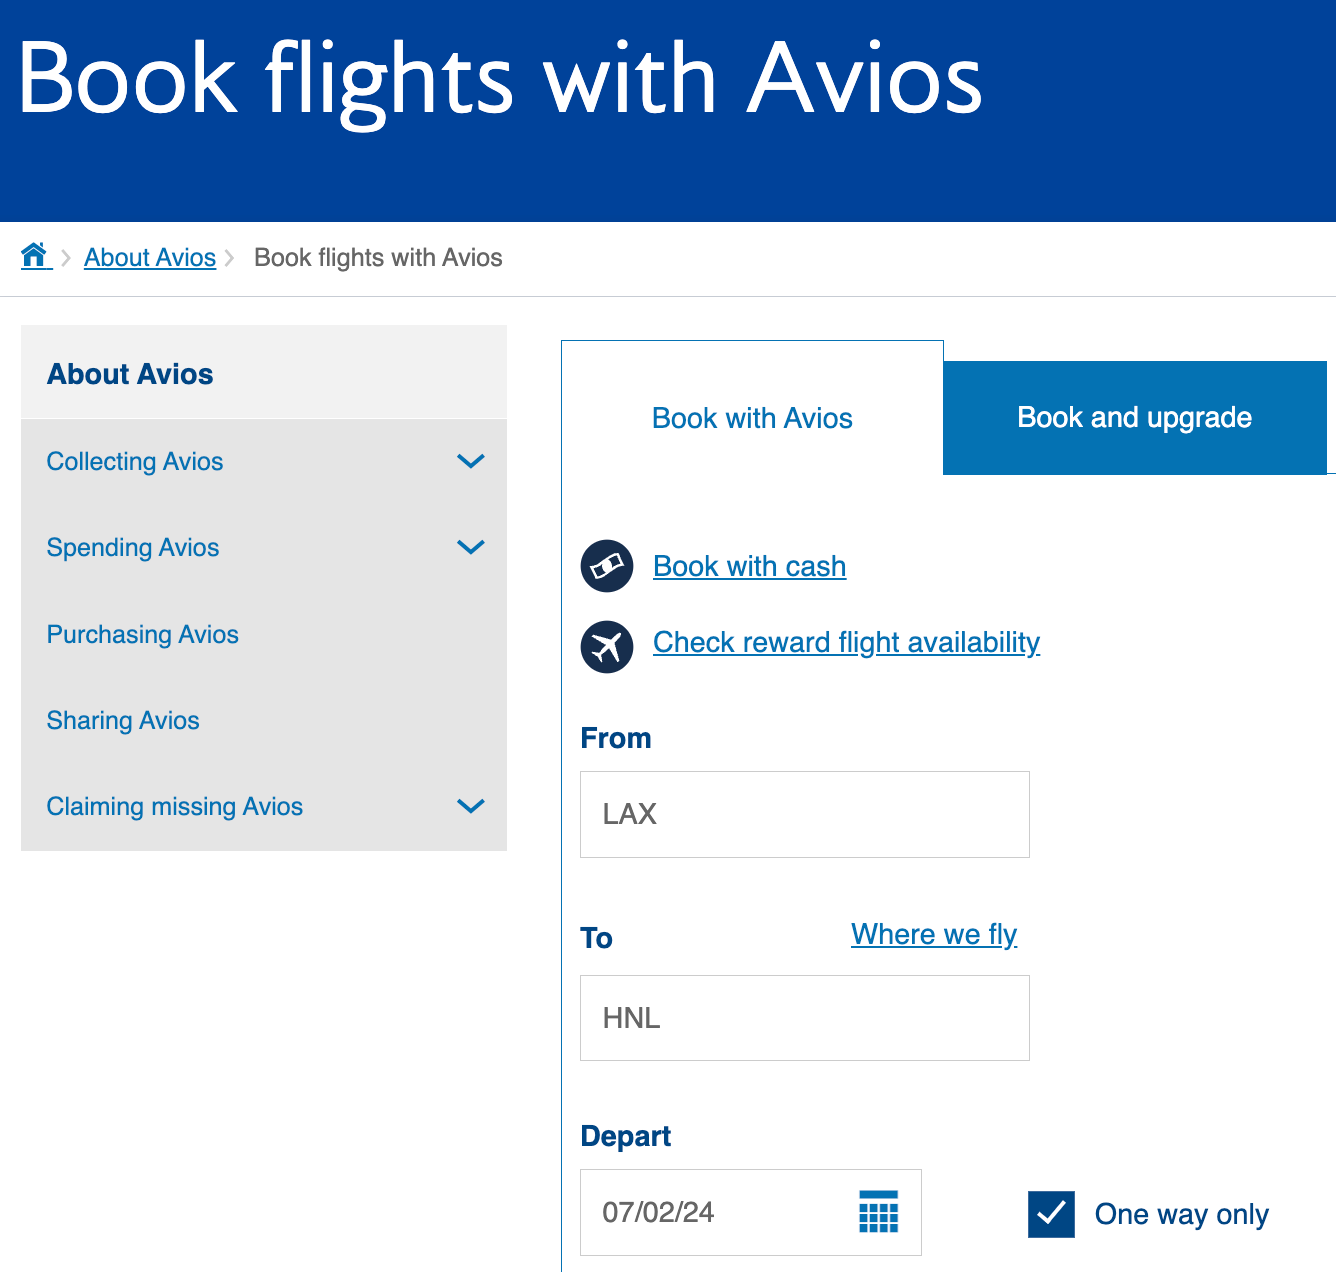Select Purchasing Avios in the sidebar
This screenshot has height=1272, width=1336.
142,634
